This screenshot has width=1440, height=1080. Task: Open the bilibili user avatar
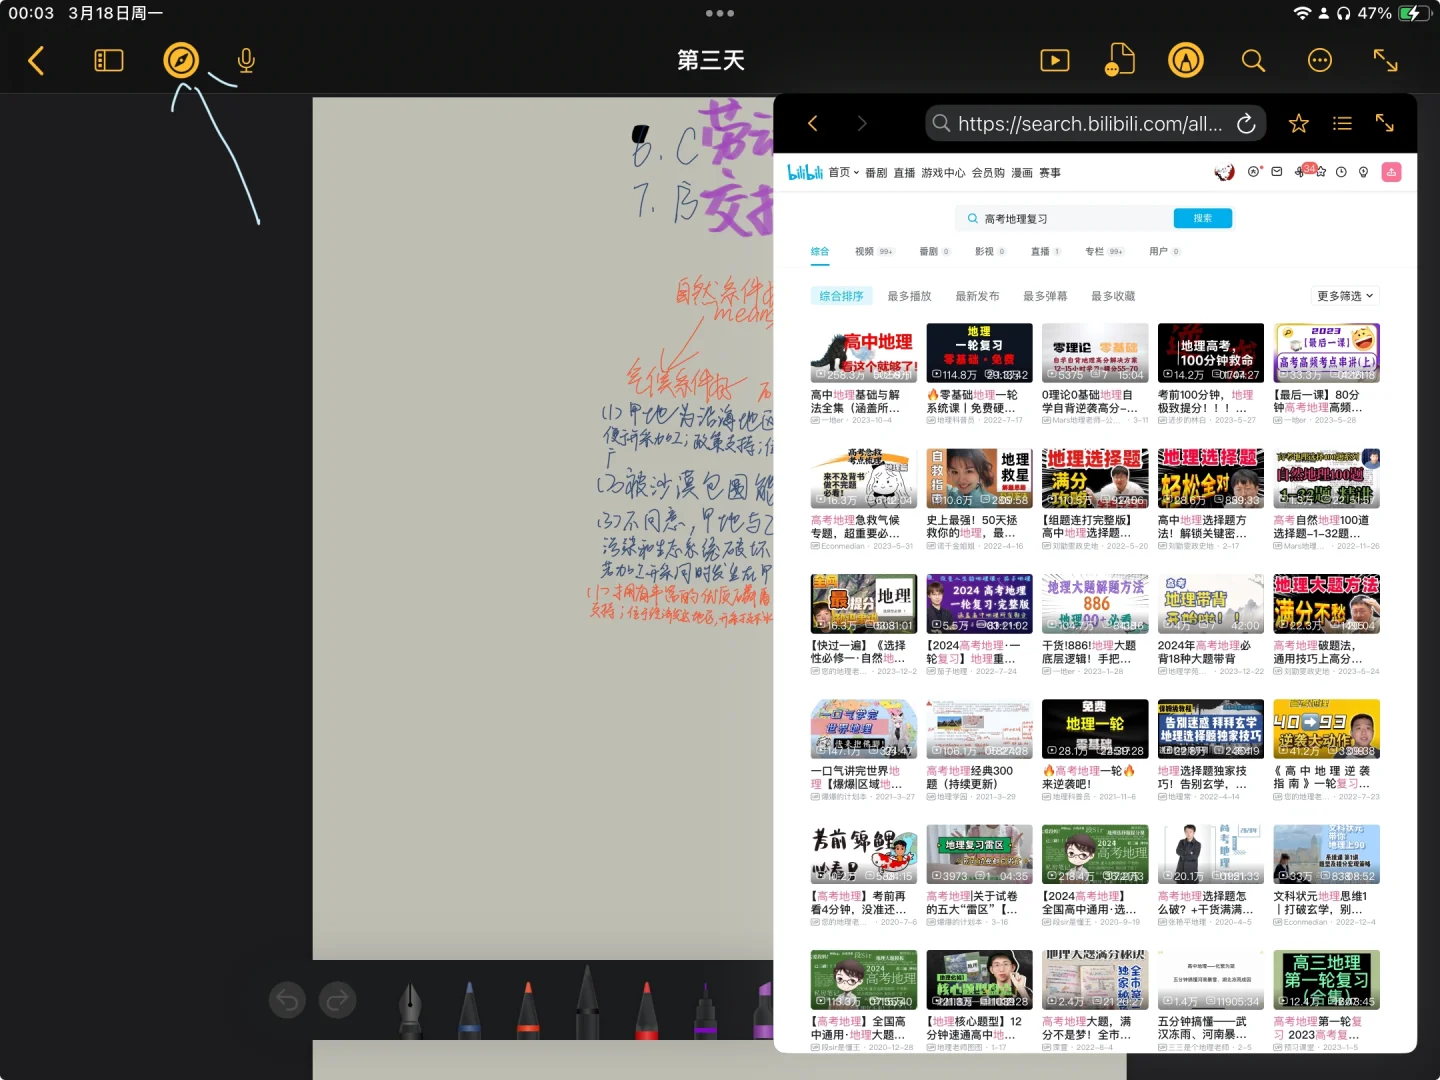tap(1224, 172)
